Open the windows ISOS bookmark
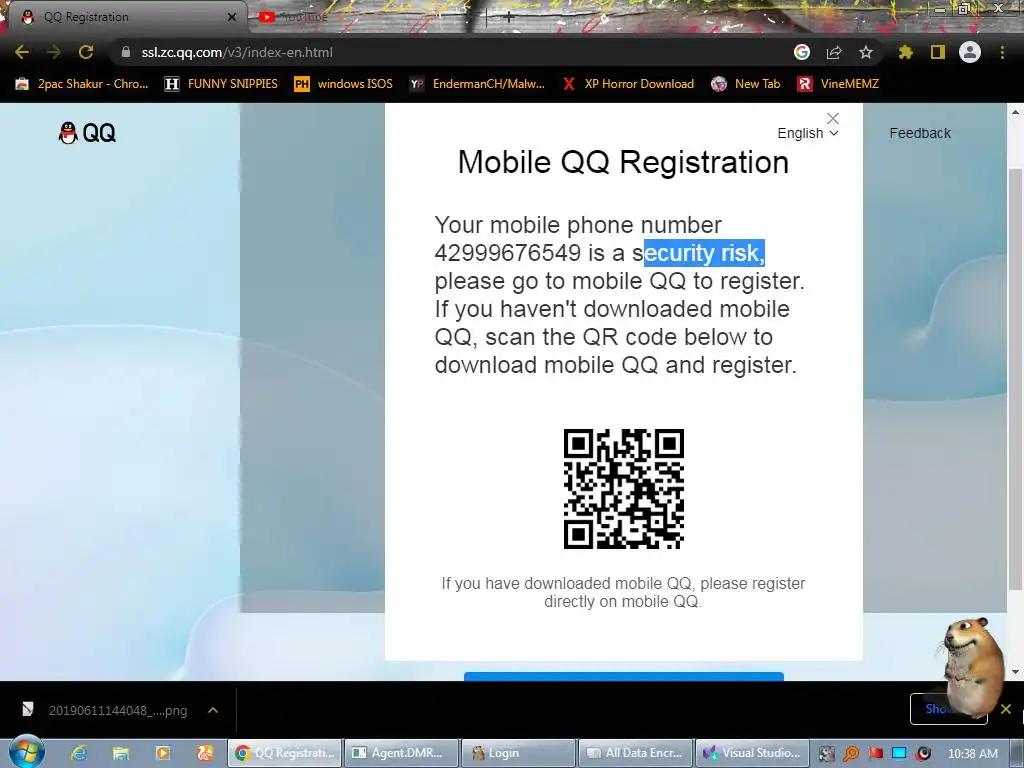1024x768 pixels. [344, 84]
